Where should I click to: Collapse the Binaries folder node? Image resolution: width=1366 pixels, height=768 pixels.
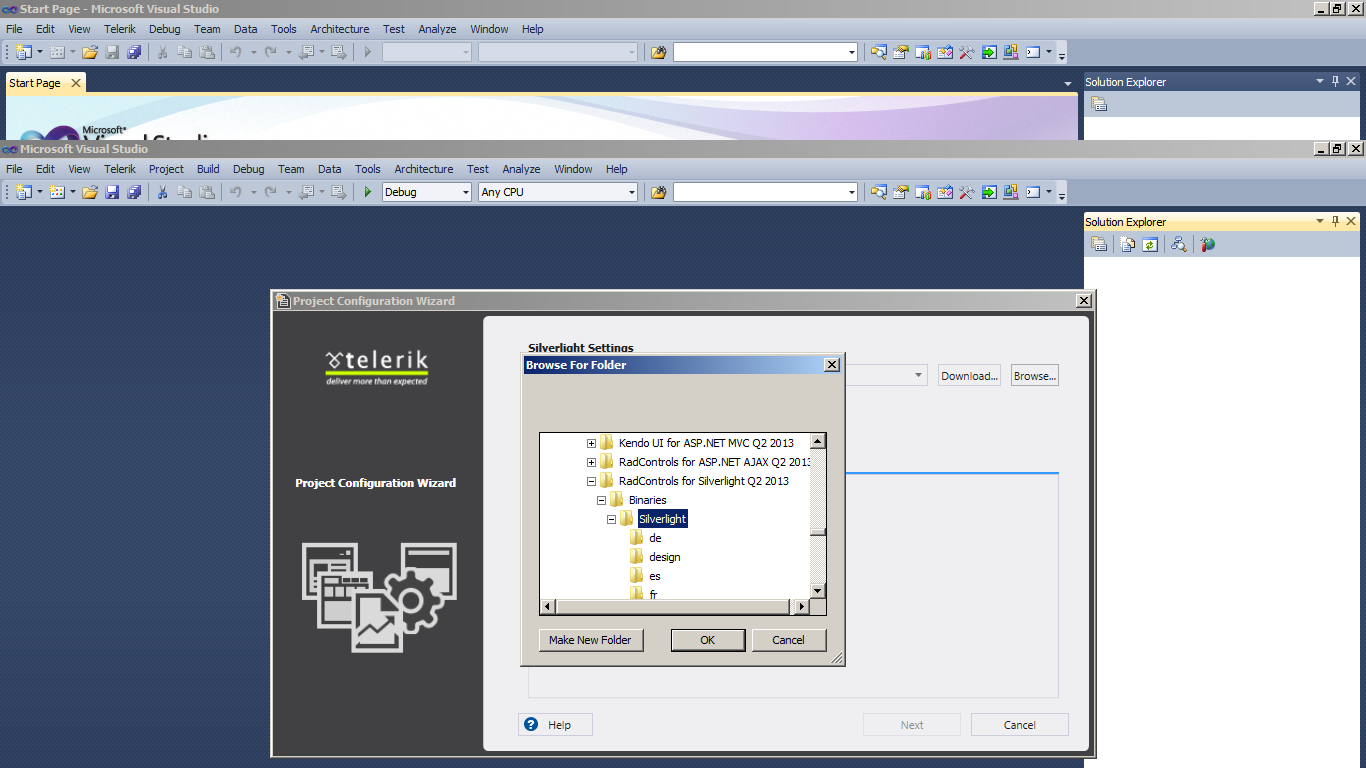point(601,500)
